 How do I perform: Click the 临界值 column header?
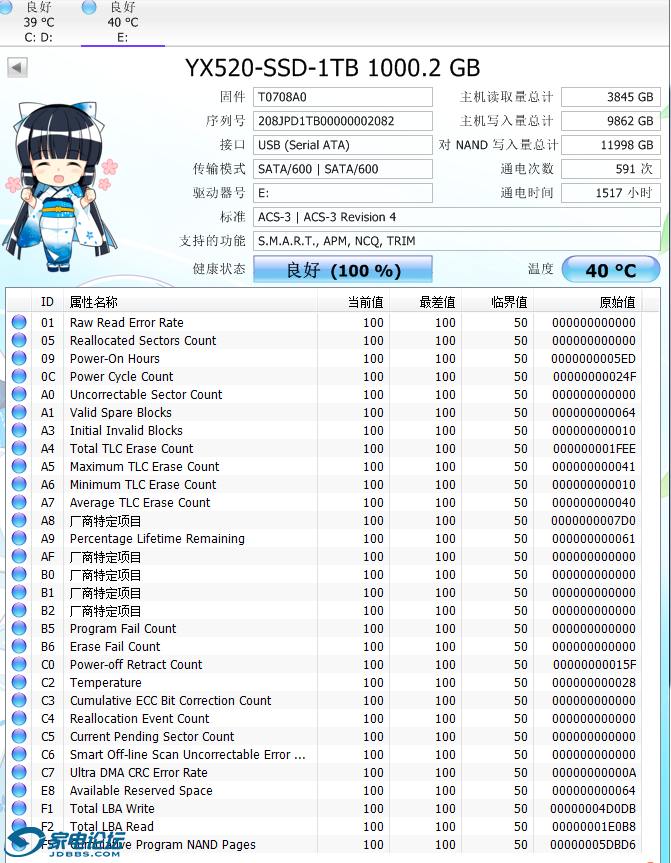coord(498,302)
